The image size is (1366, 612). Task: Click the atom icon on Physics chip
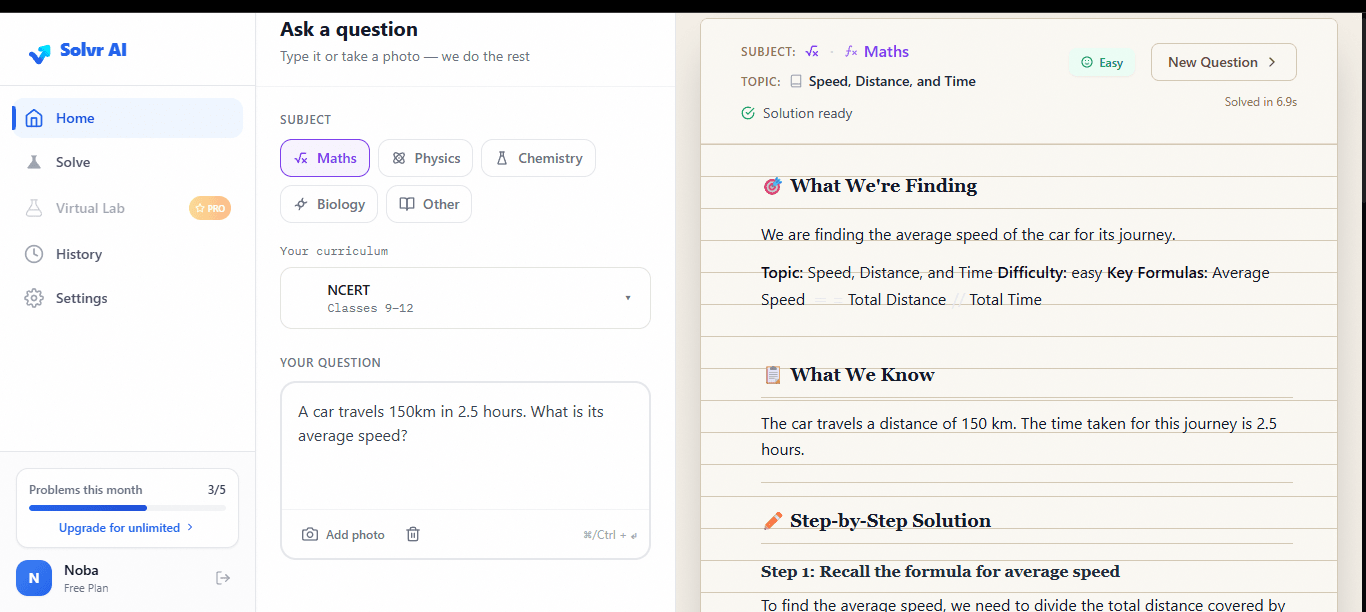(399, 158)
